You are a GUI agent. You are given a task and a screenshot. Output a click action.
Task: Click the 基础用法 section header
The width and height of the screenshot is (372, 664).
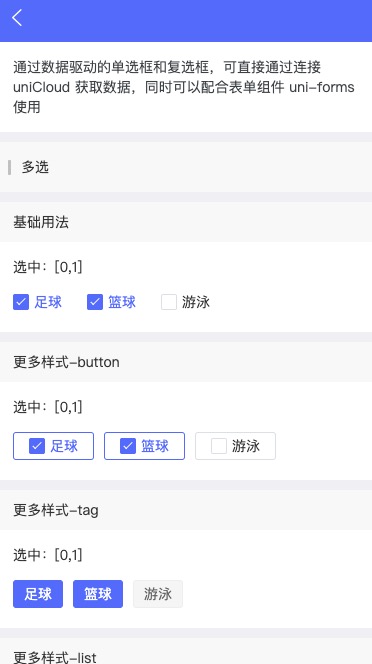186,222
